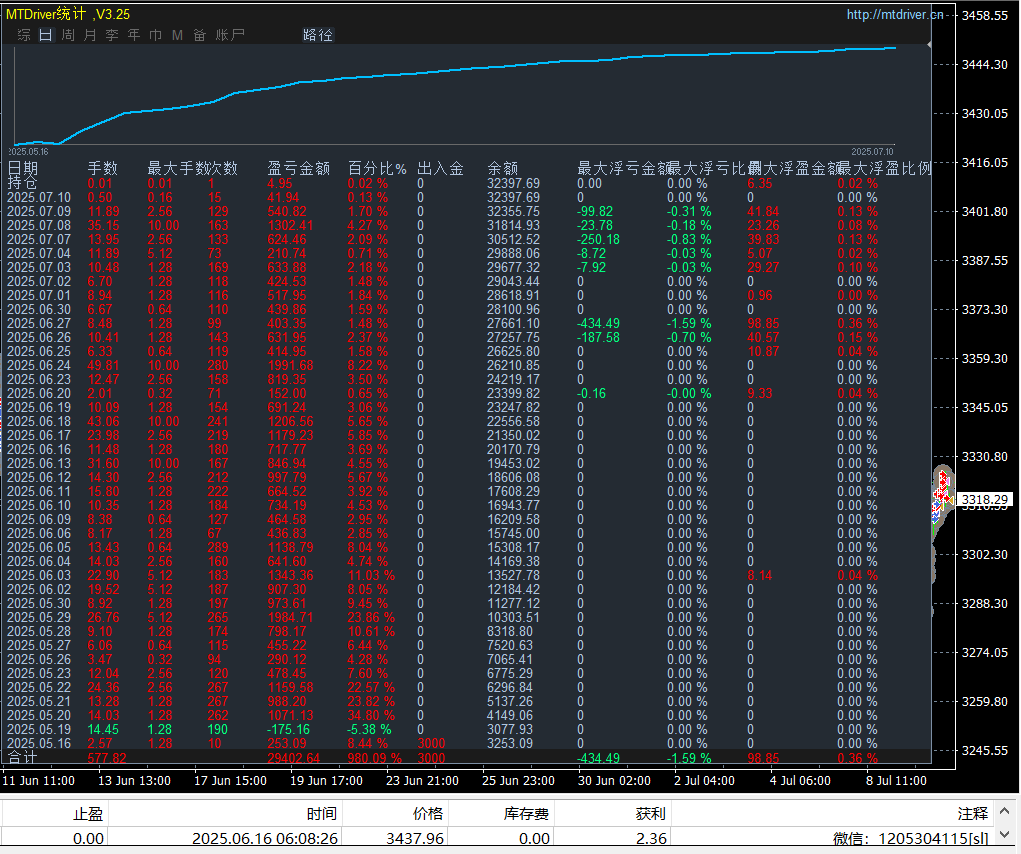This screenshot has width=1021, height=854.
Task: Switch to the 综 summary tab
Action: click(x=24, y=35)
